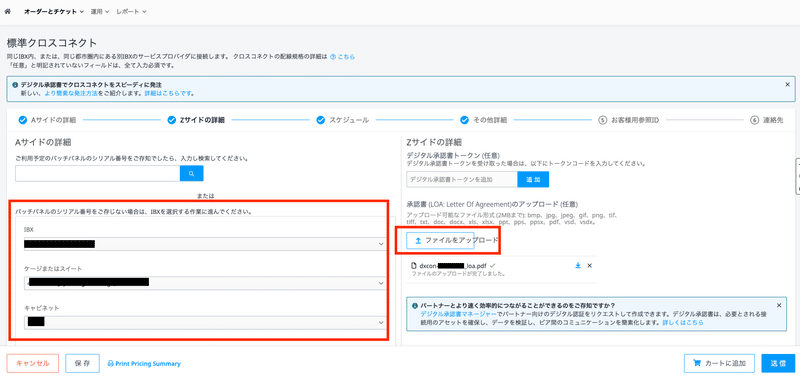The image size is (800, 378).
Task: Click the info icon in the partner notice
Action: 415,306
